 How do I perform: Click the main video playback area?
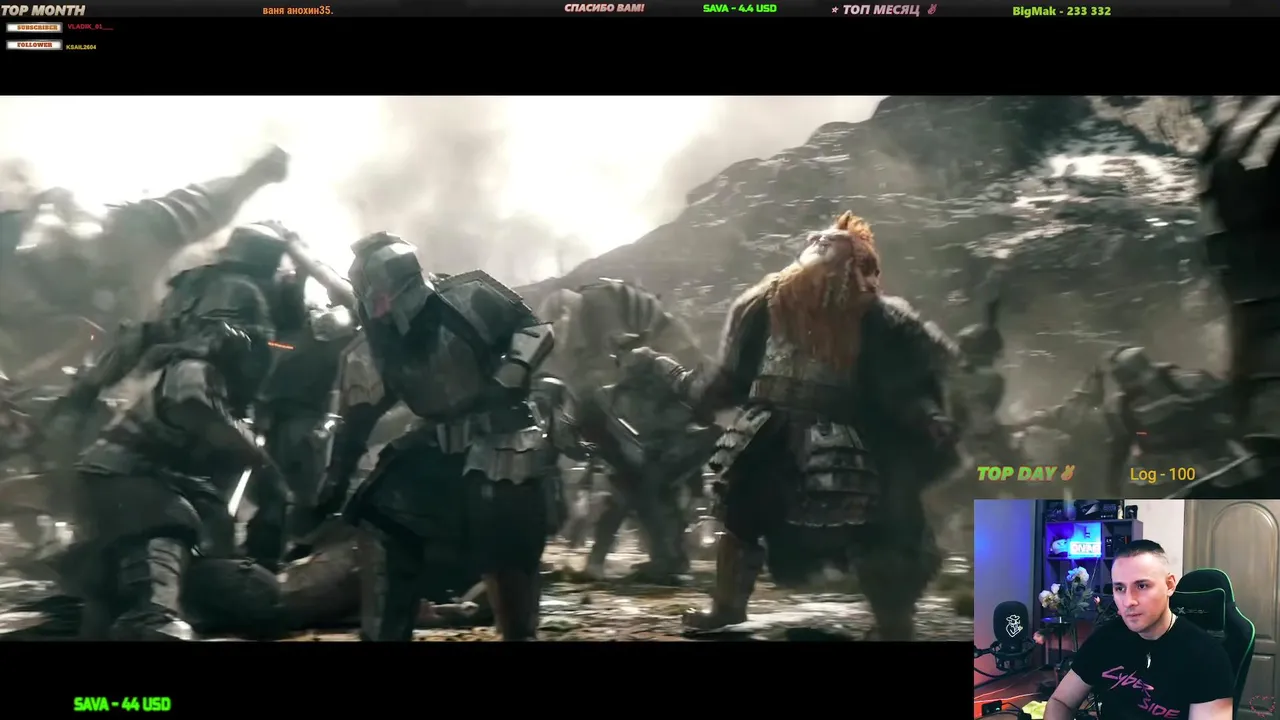coord(640,368)
